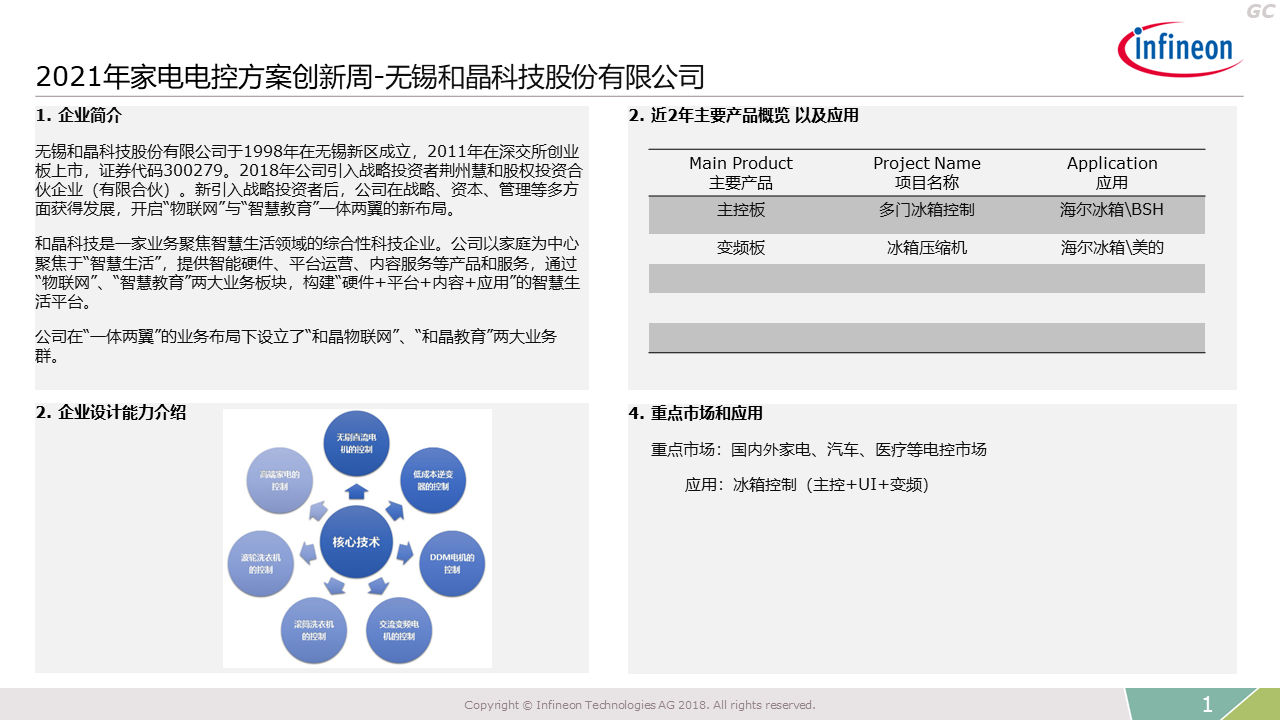The height and width of the screenshot is (720, 1280).
Task: Select the DDM电机的控制 circle
Action: [451, 563]
